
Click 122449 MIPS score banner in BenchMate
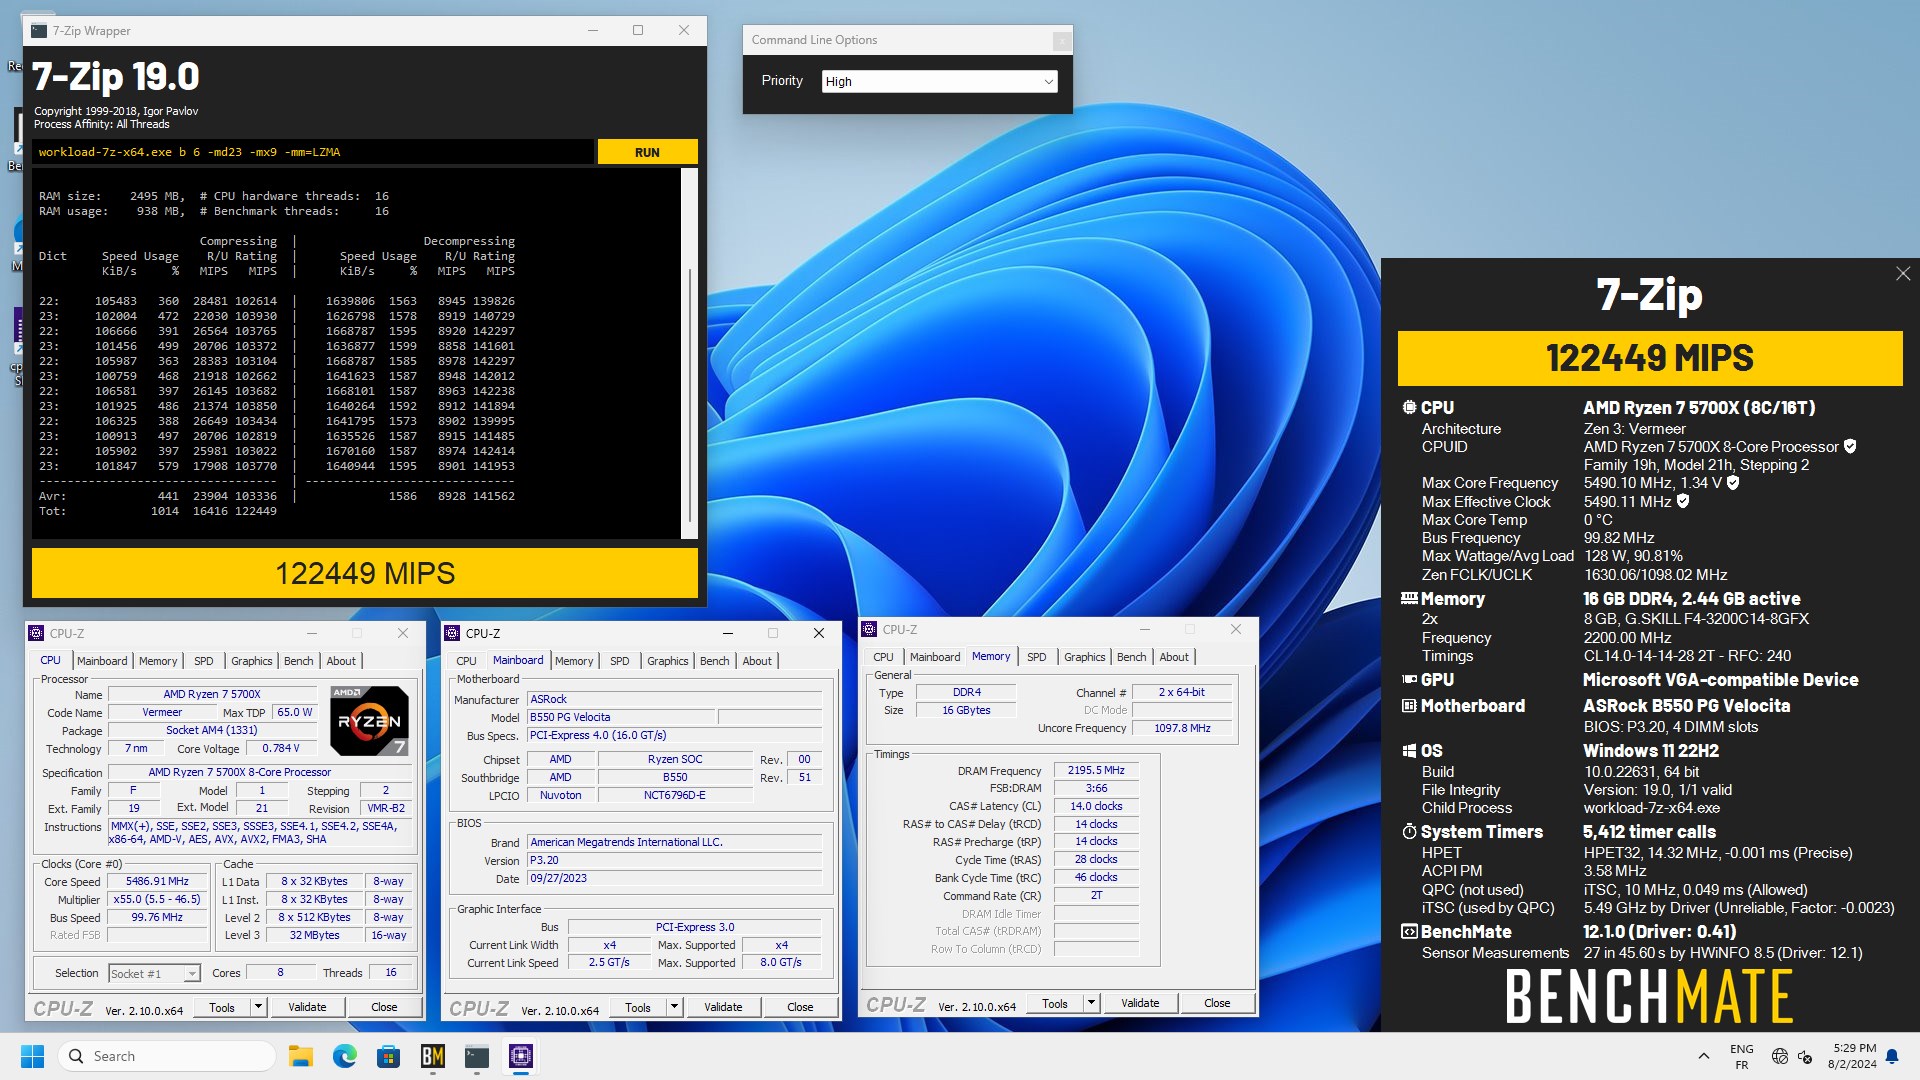1650,358
